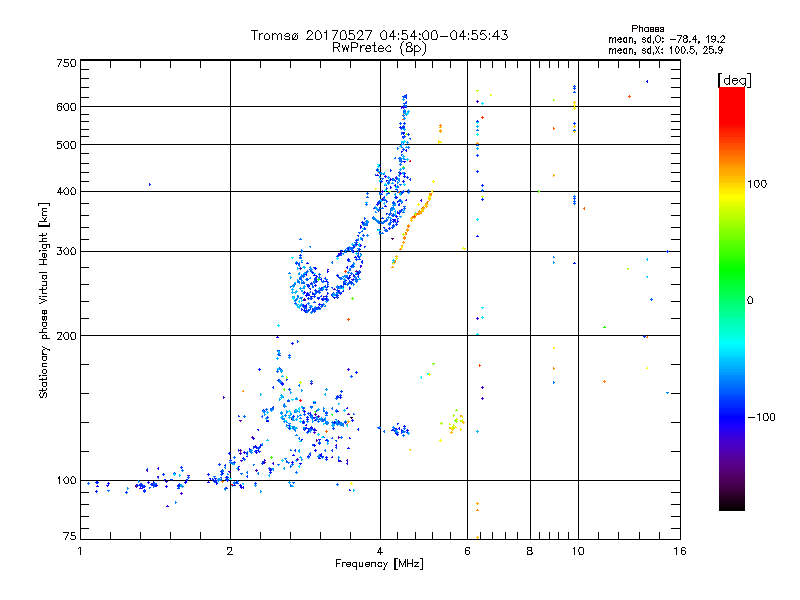Click the 'Frequency [MHz]' x-axis label
This screenshot has height=600, width=800.
(x=379, y=564)
